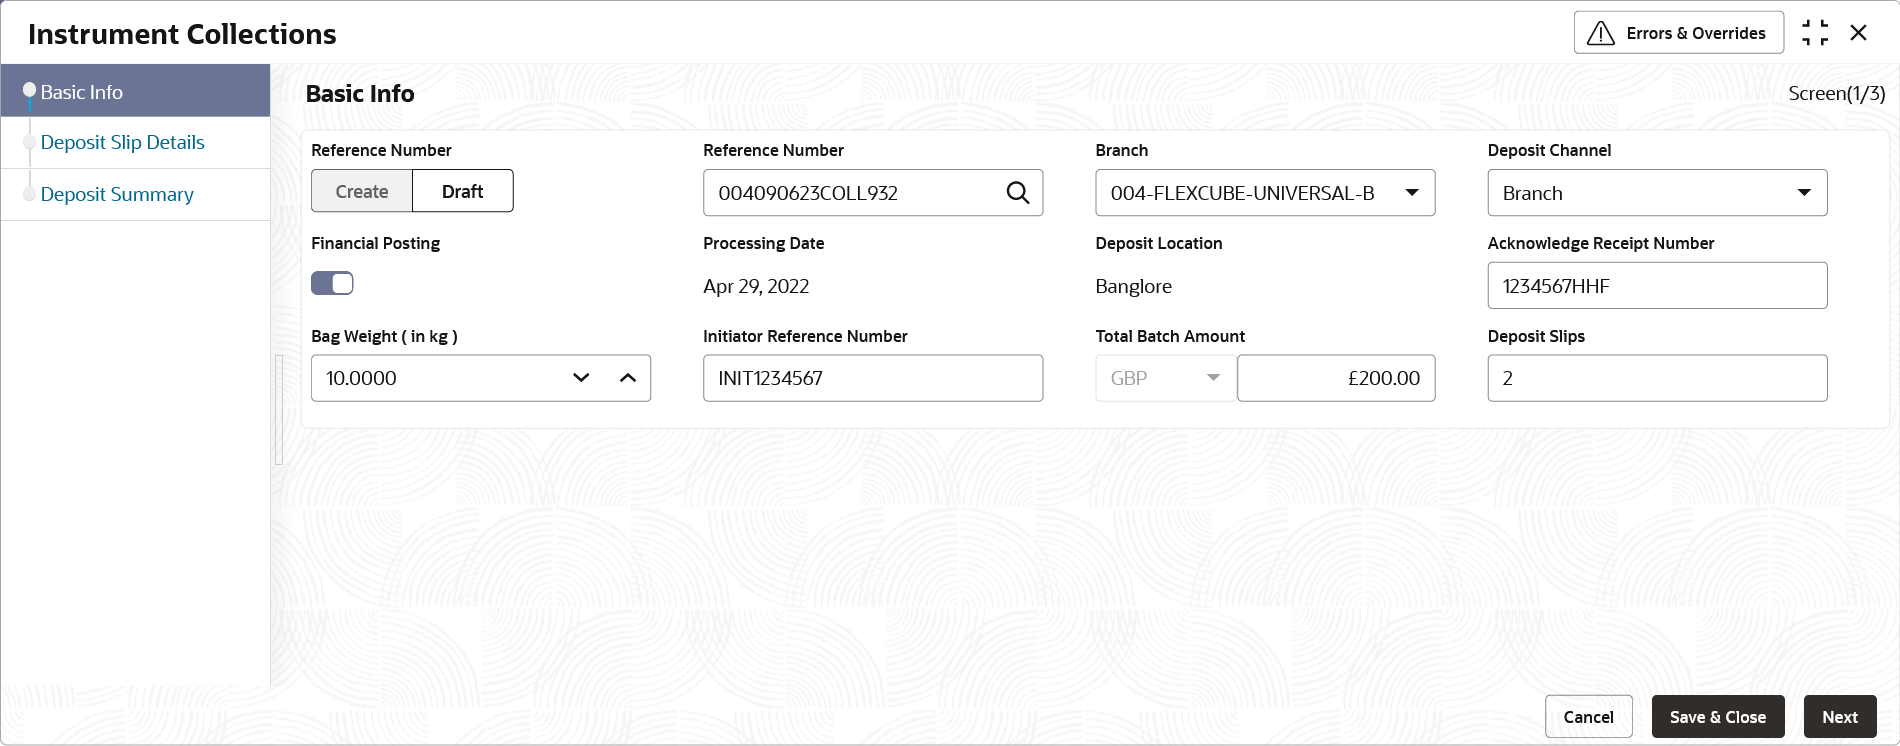Click the sidebar splitter handle
The image size is (1900, 746).
[279, 410]
